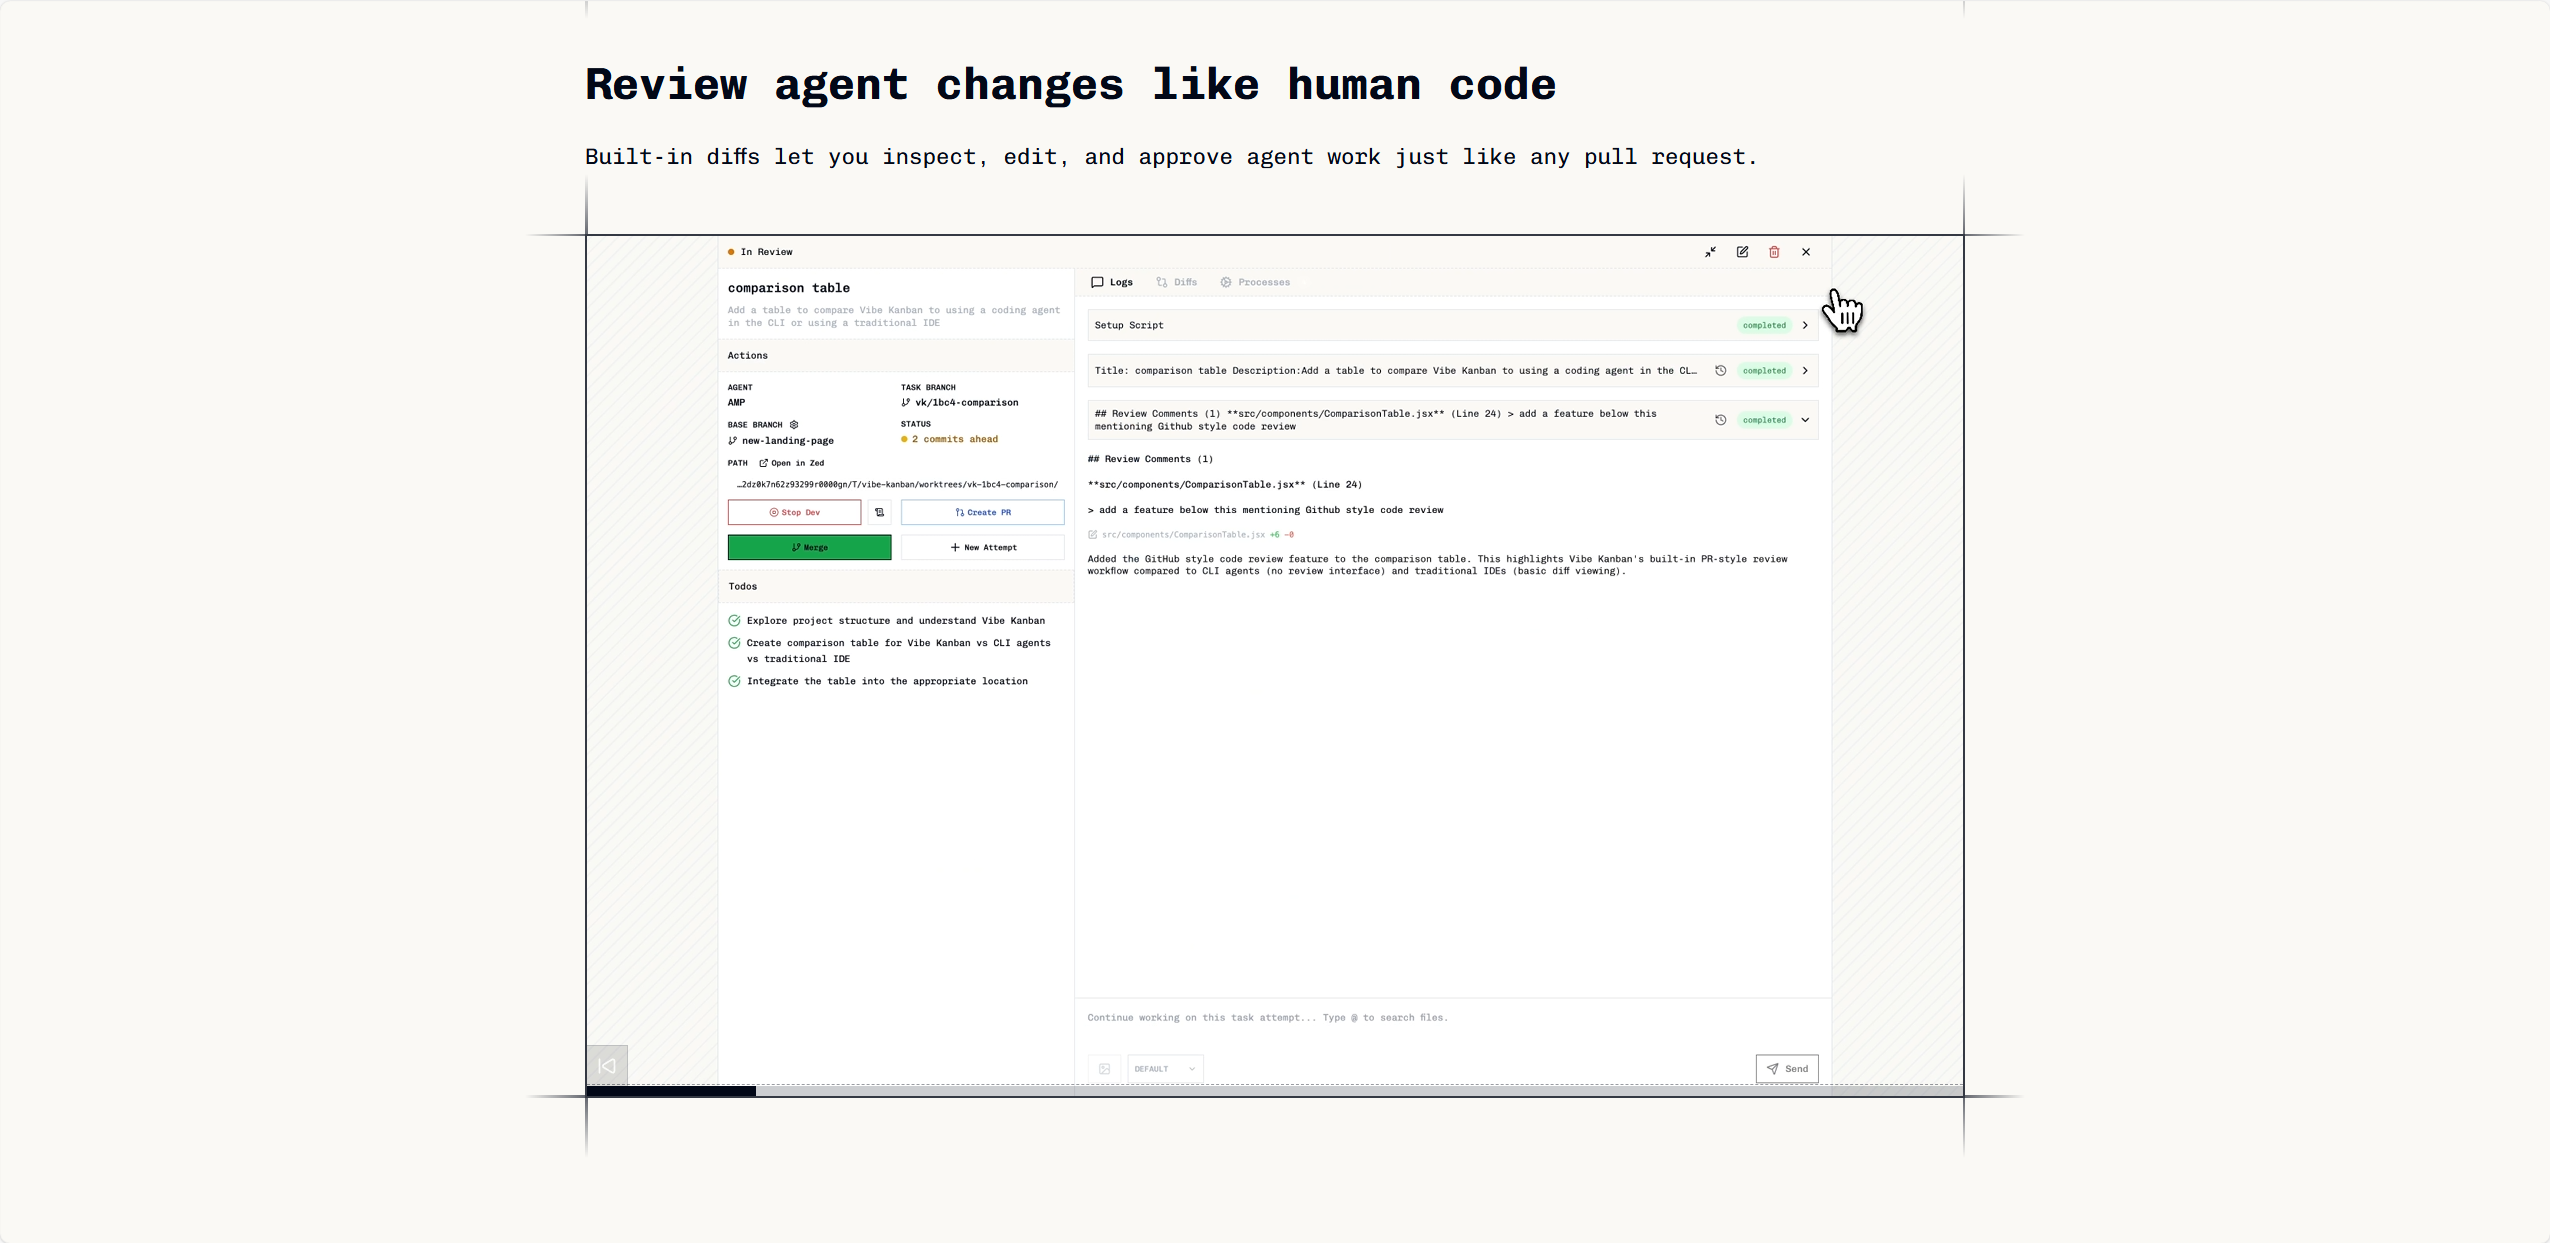
Task: Click the AMP agent label
Action: pyautogui.click(x=737, y=403)
